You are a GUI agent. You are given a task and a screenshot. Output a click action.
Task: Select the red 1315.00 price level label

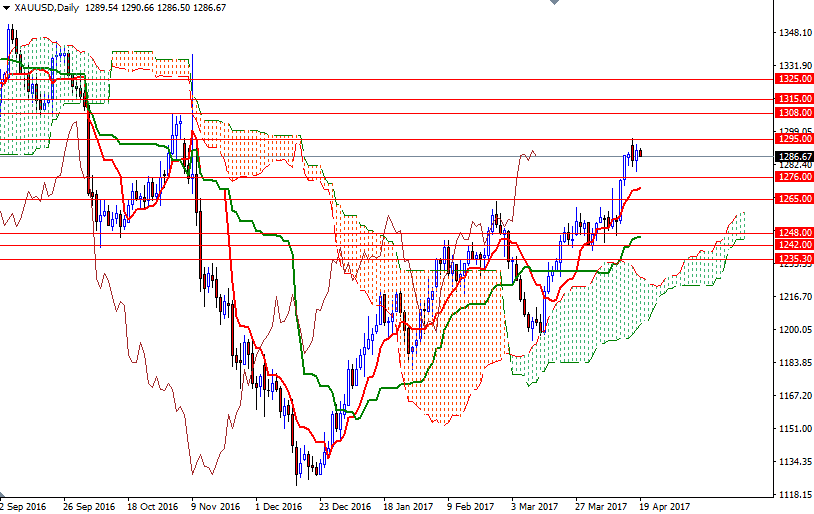[x=794, y=99]
